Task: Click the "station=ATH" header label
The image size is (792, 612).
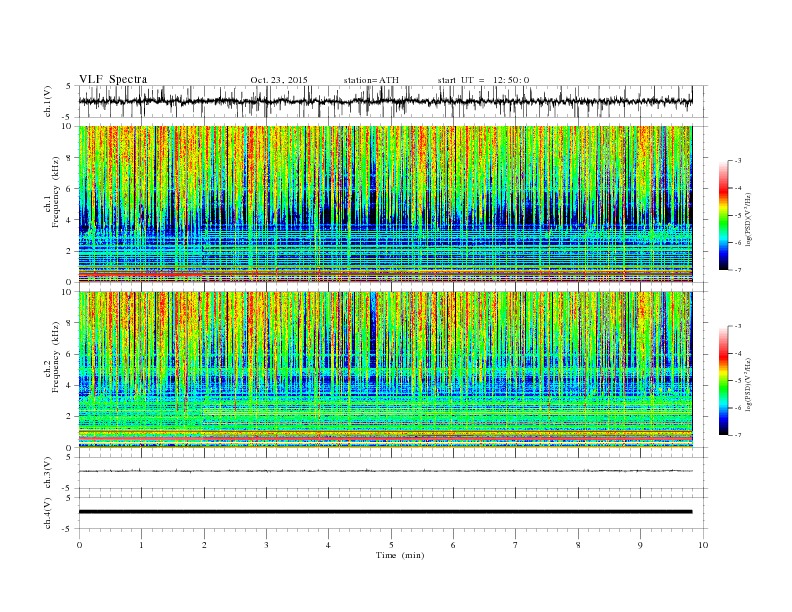Action: pyautogui.click(x=371, y=80)
